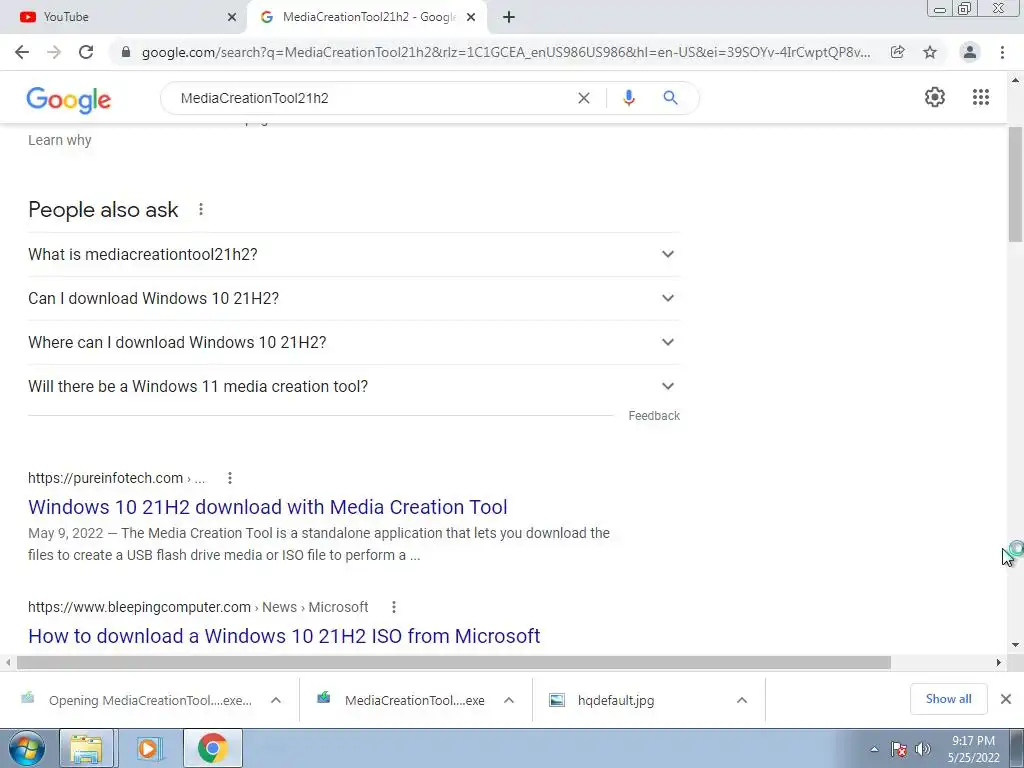Select the MediaCreationTool21h2 Google tab
1024x768 pixels.
click(366, 17)
